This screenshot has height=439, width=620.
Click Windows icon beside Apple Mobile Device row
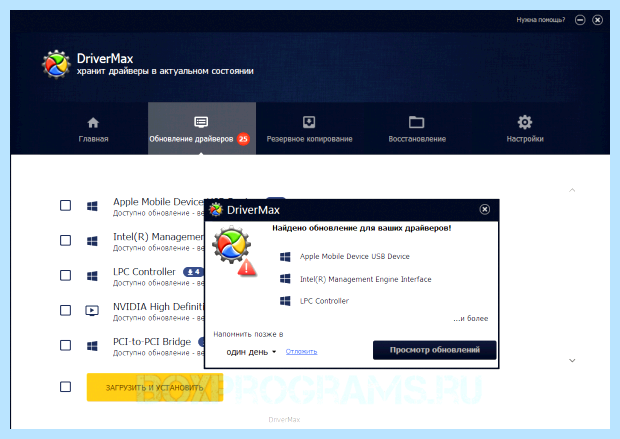92,206
